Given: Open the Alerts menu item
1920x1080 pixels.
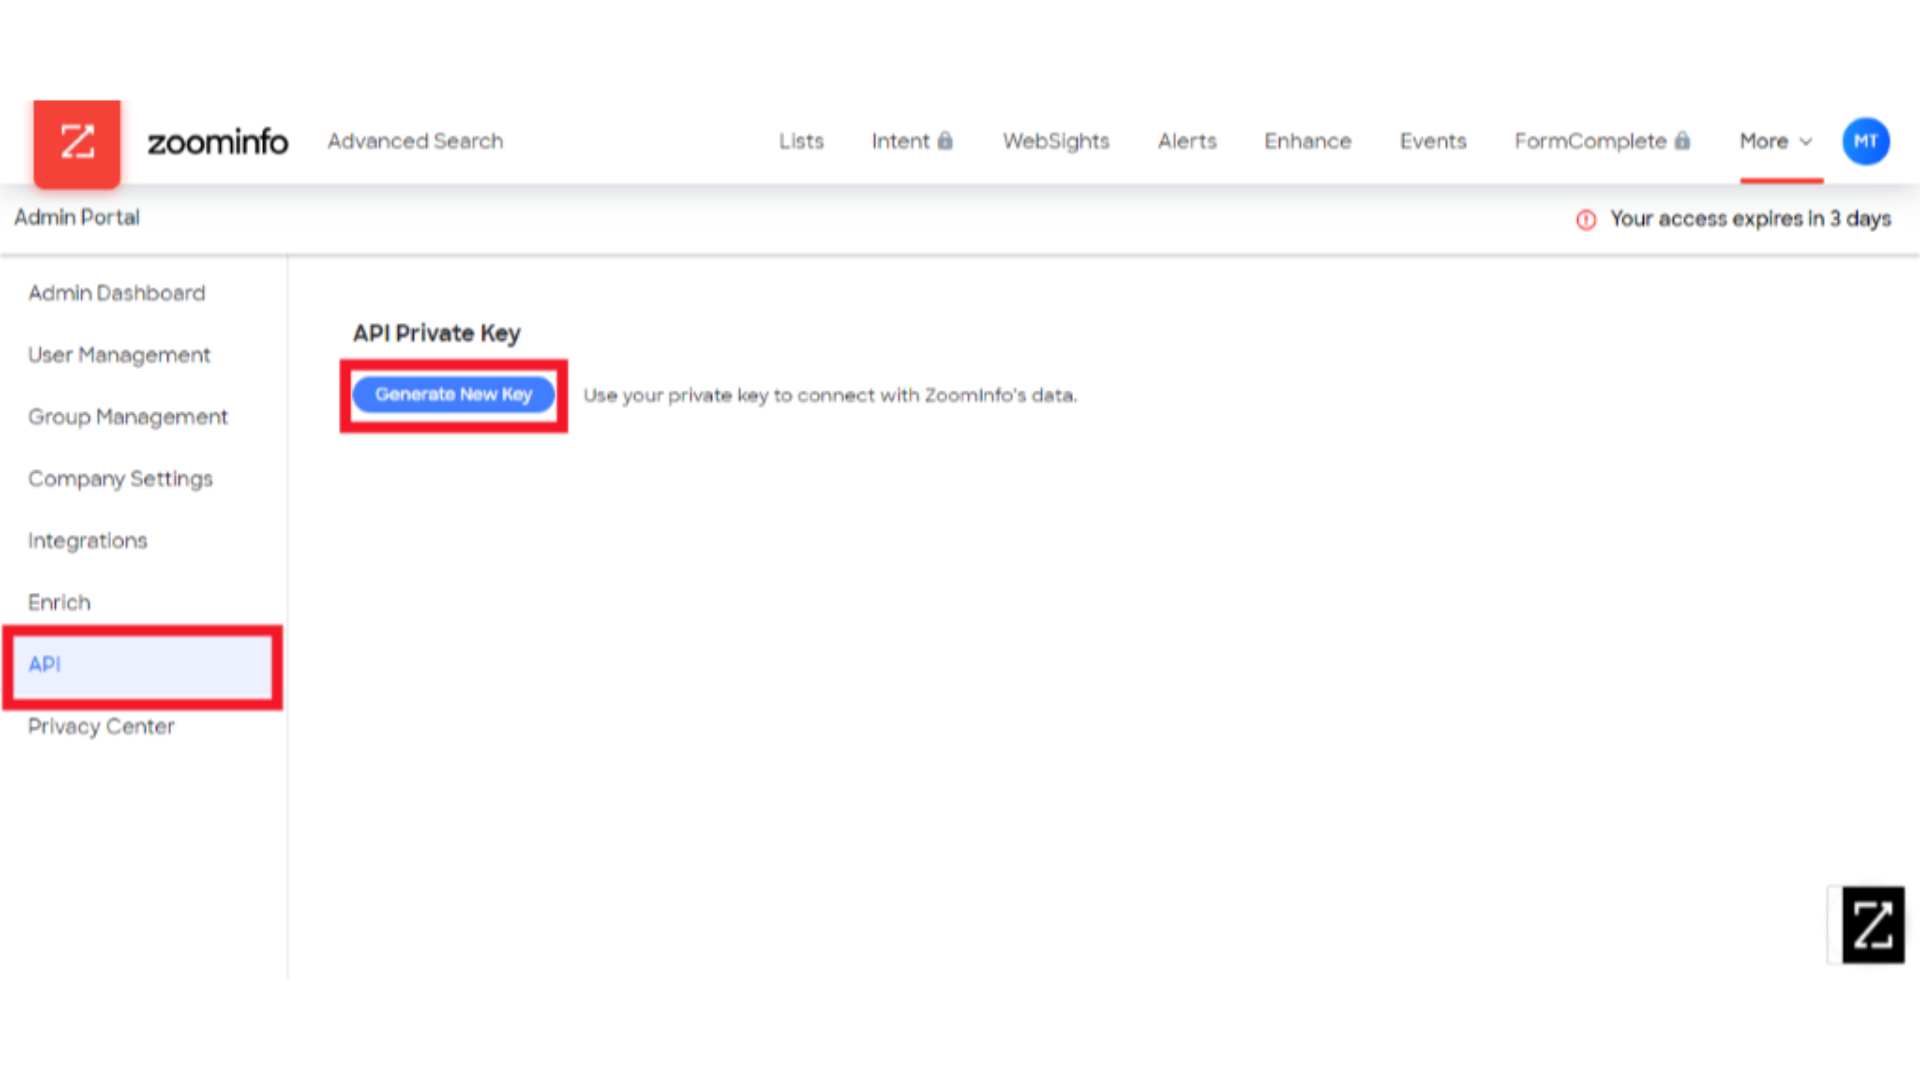Looking at the screenshot, I should pyautogui.click(x=1185, y=140).
